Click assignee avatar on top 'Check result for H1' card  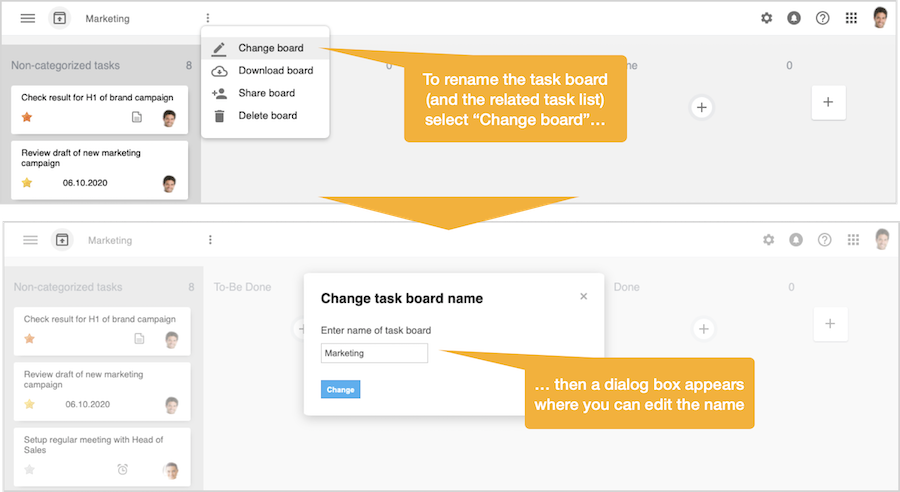coord(169,118)
